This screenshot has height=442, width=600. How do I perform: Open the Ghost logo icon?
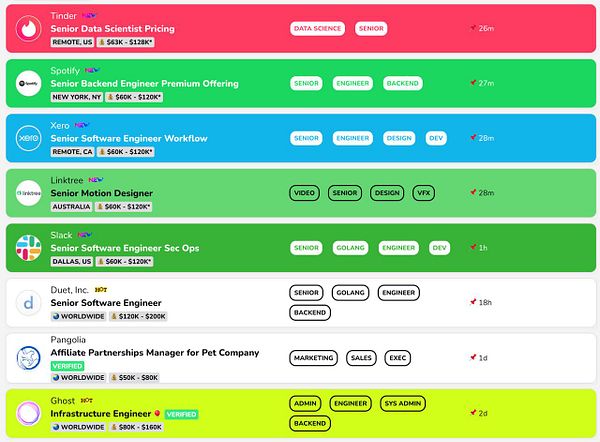tap(28, 413)
